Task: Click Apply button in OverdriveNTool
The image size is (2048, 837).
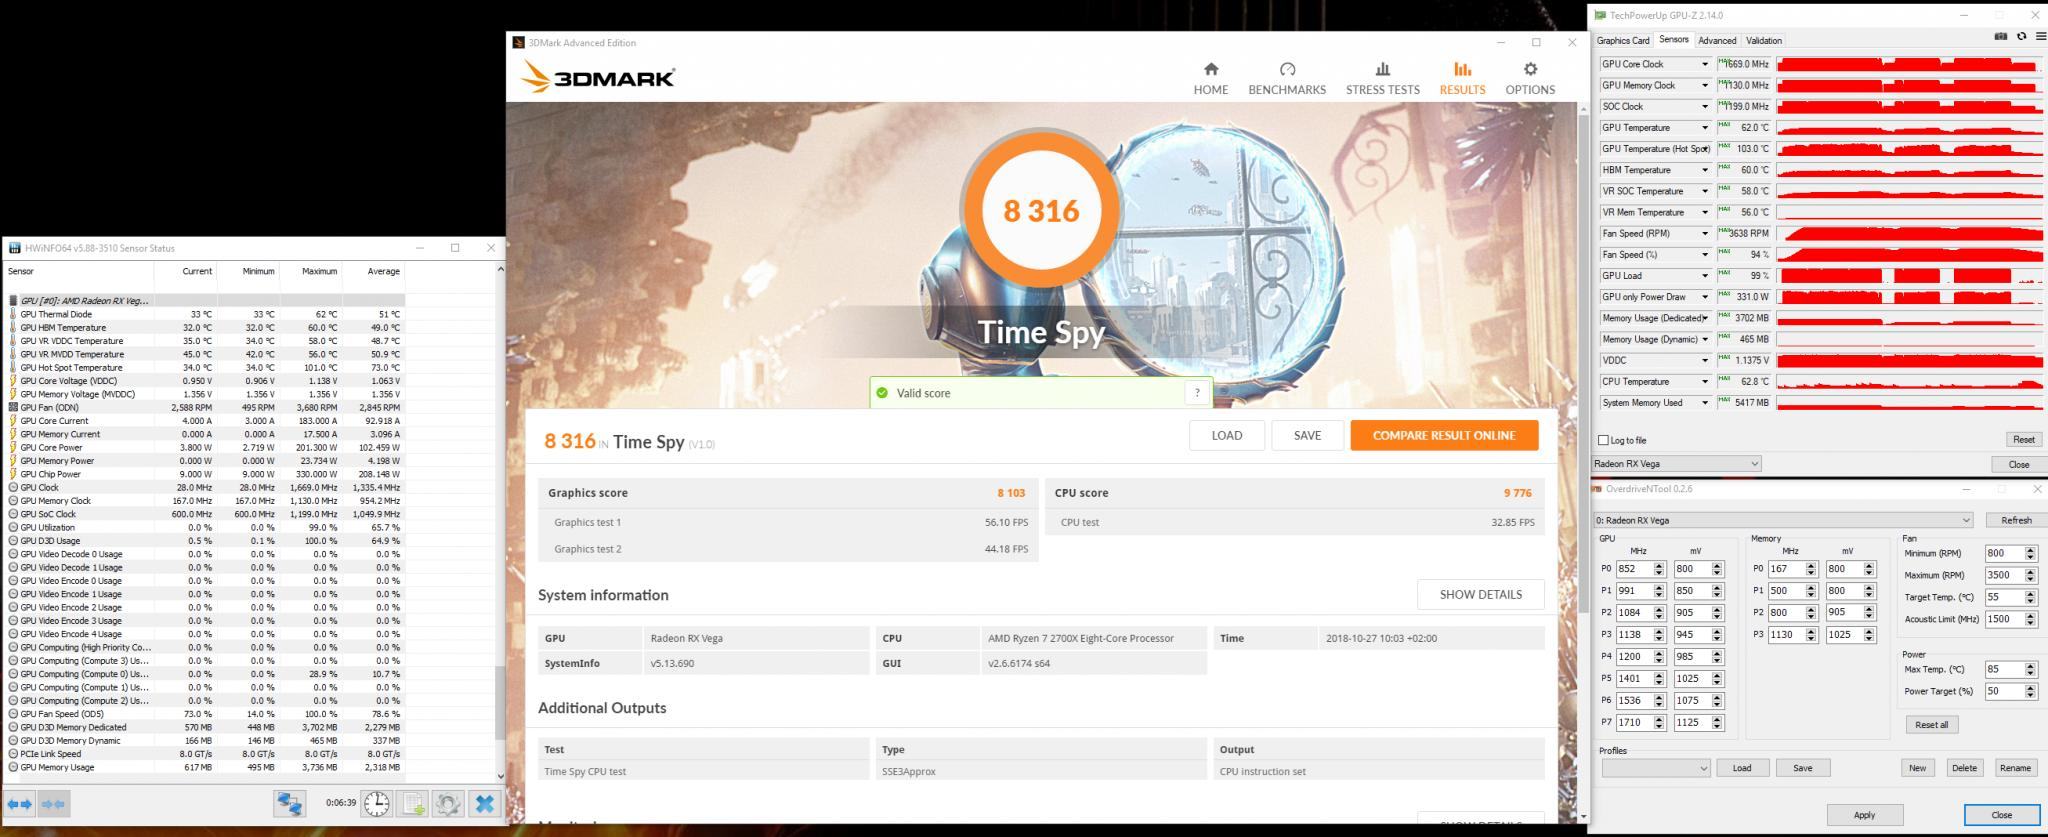Action: point(1864,815)
